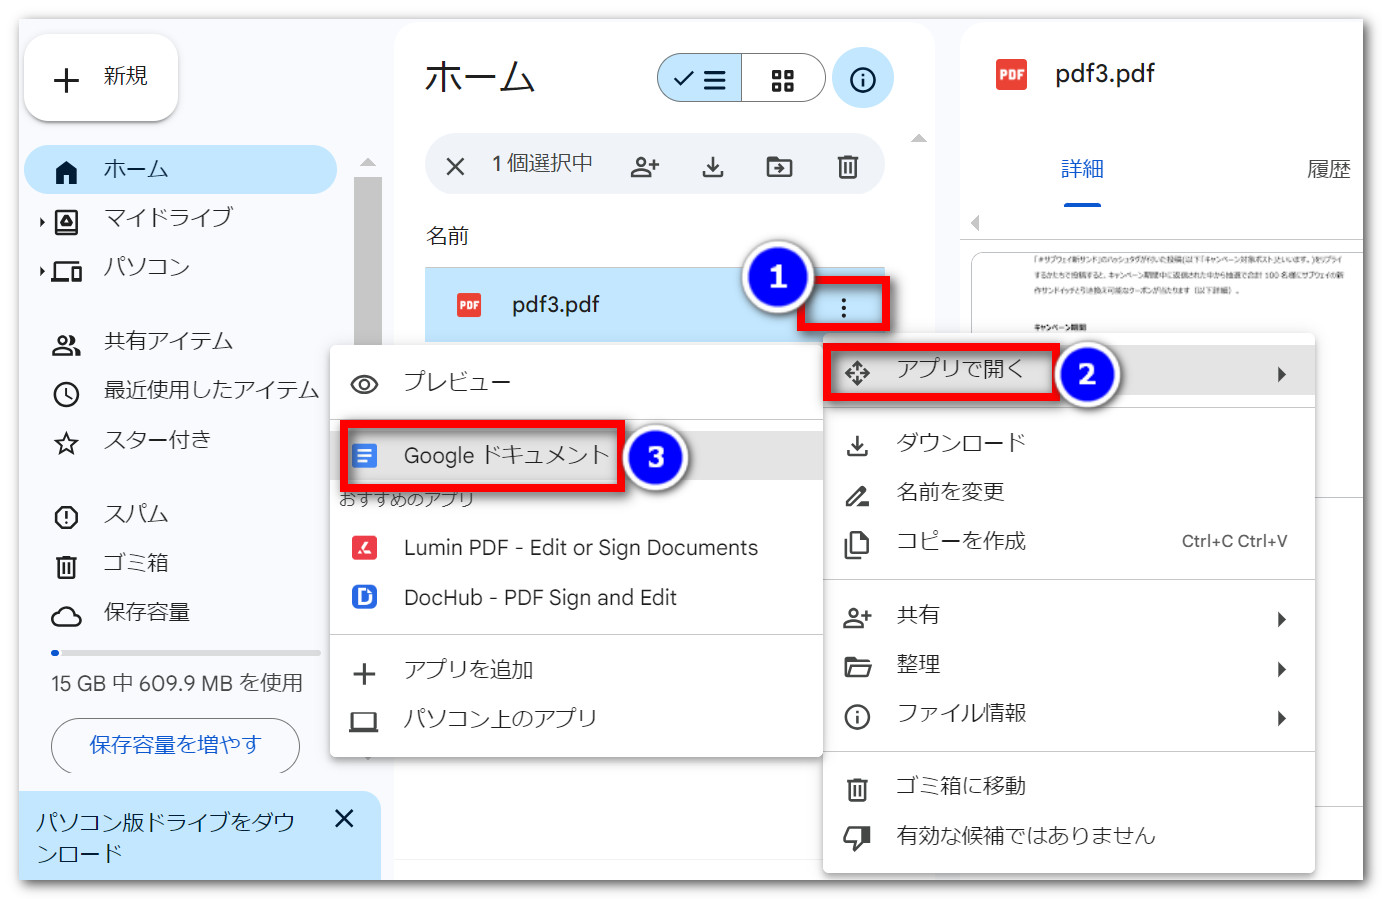This screenshot has height=899, width=1382.
Task: Open the Trash (ゴミ箱) sidebar item
Action: point(136,563)
